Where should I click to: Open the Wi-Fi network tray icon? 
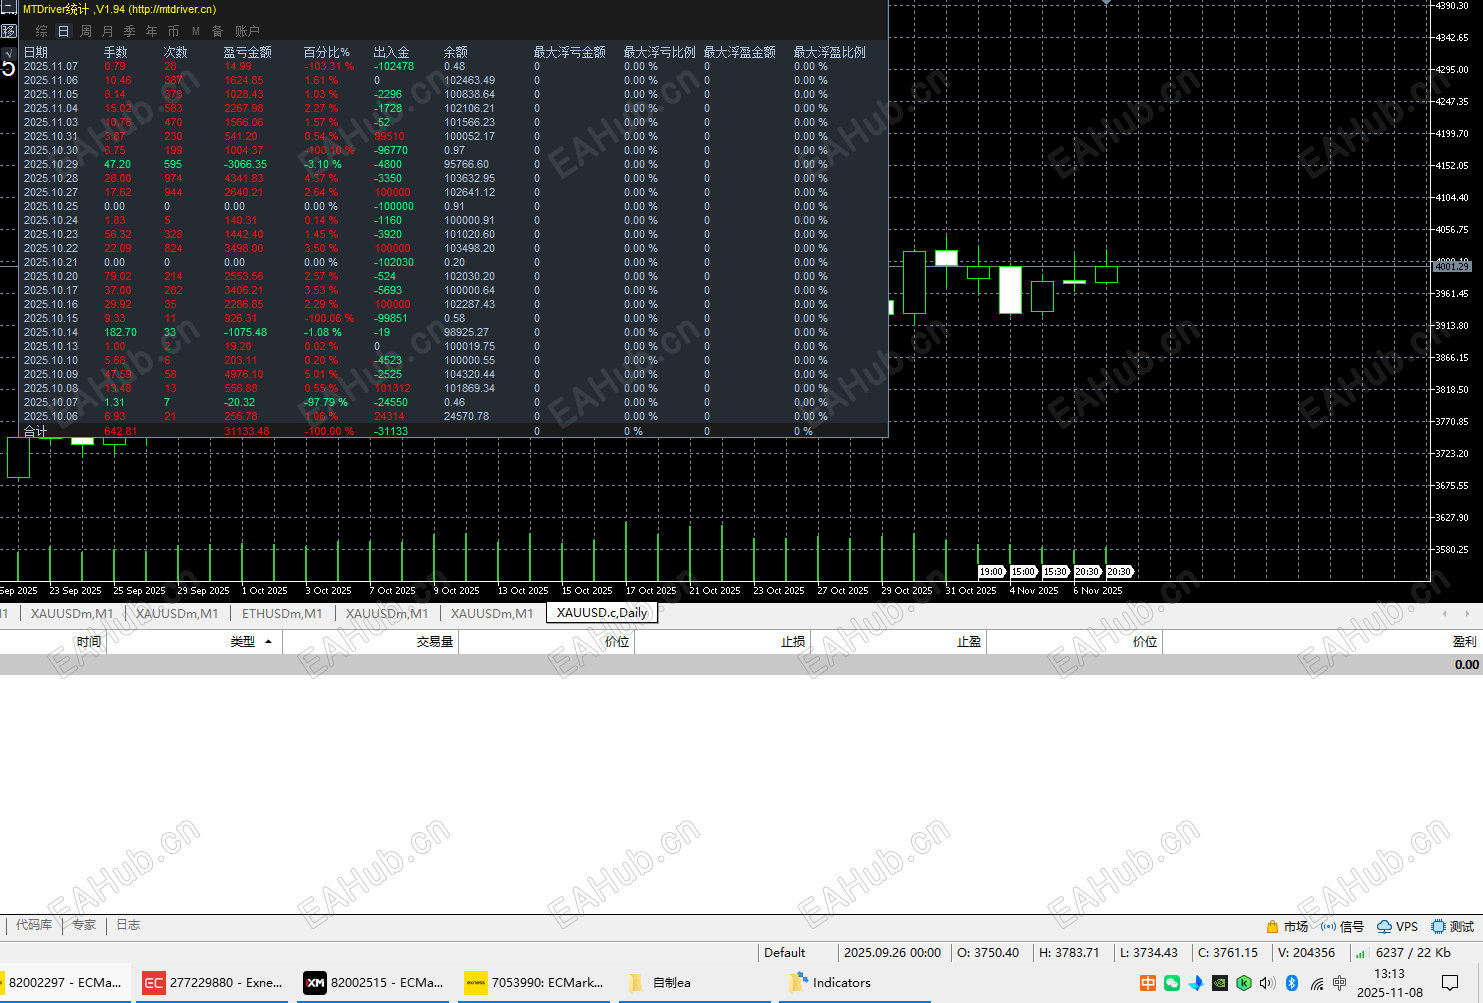pos(1316,983)
